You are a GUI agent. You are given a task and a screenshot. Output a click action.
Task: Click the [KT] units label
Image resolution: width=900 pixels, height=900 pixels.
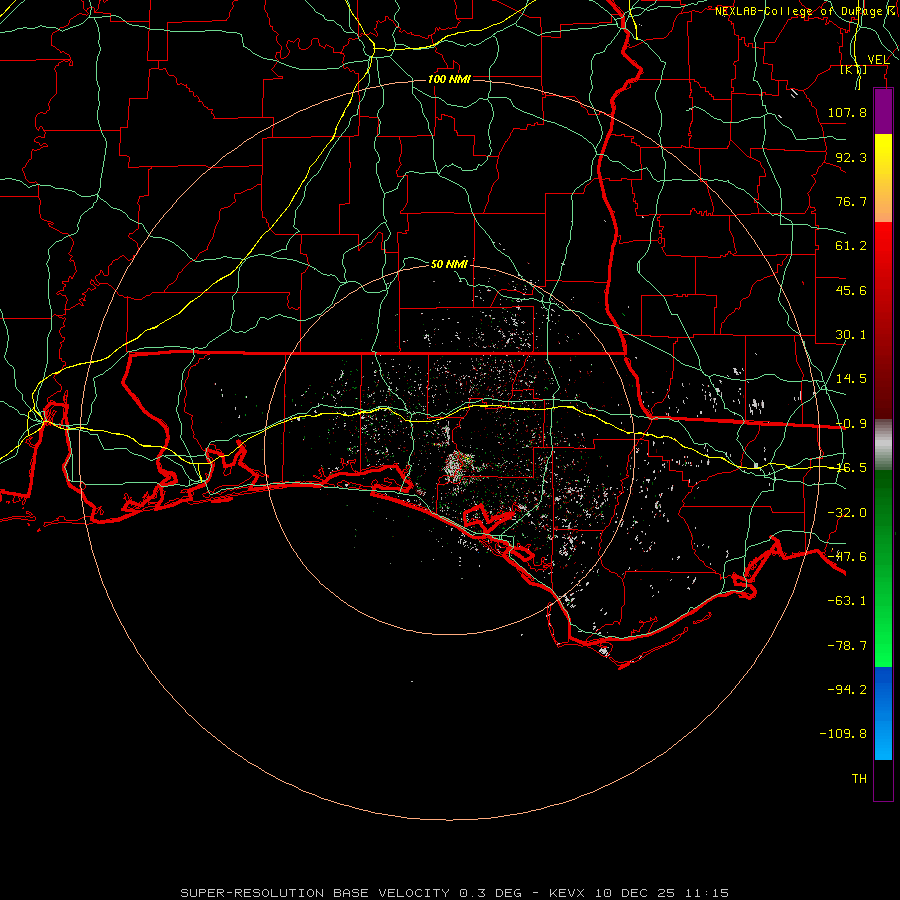coord(854,69)
